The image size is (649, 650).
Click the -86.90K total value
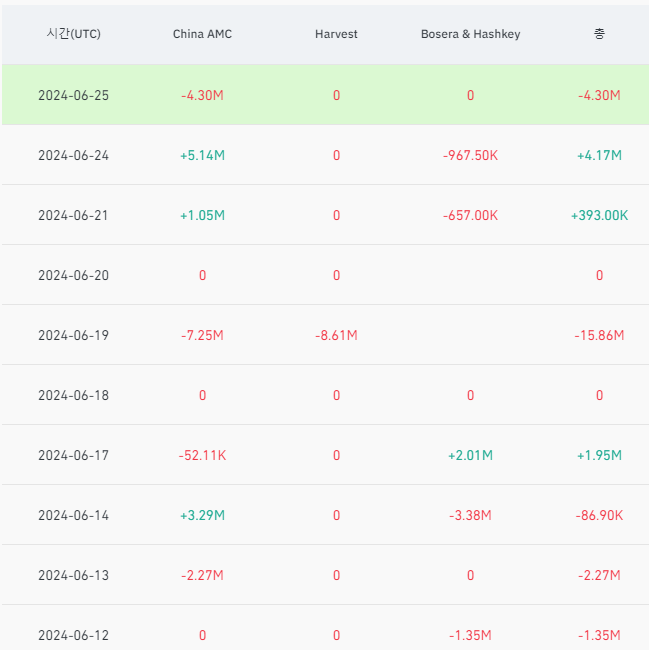[599, 515]
